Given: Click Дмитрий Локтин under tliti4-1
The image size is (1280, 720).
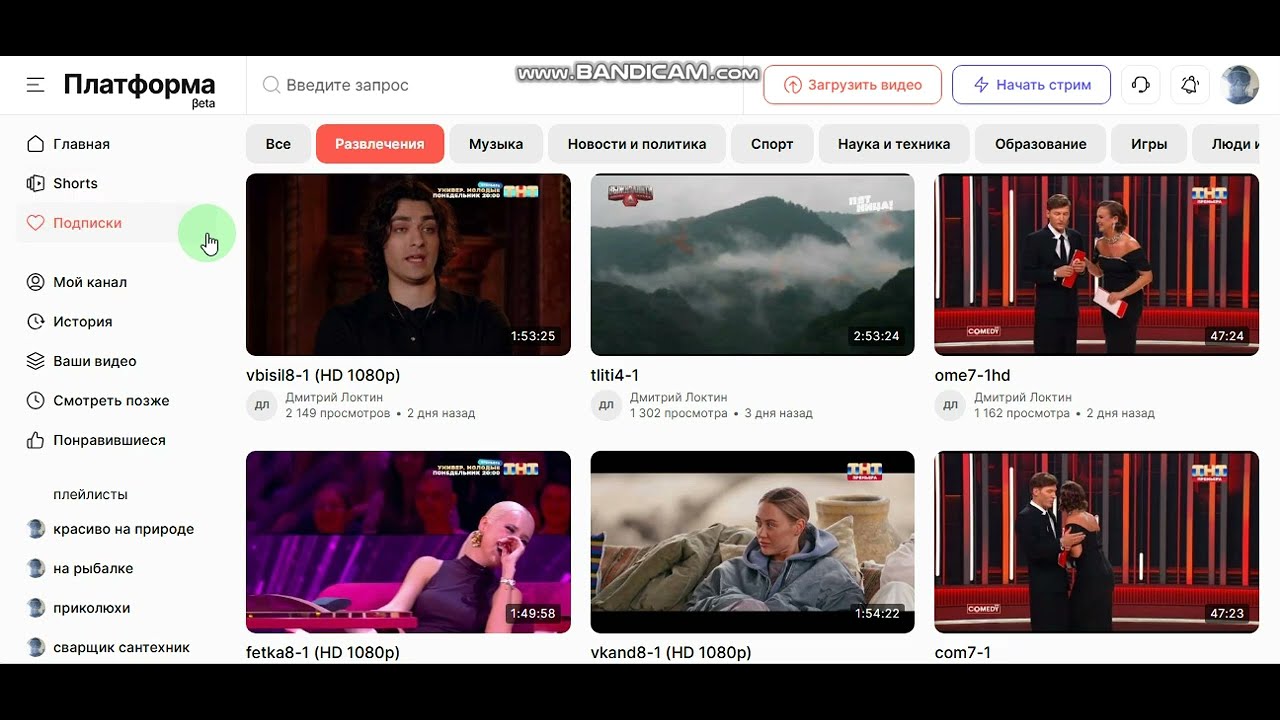Looking at the screenshot, I should click(x=678, y=397).
